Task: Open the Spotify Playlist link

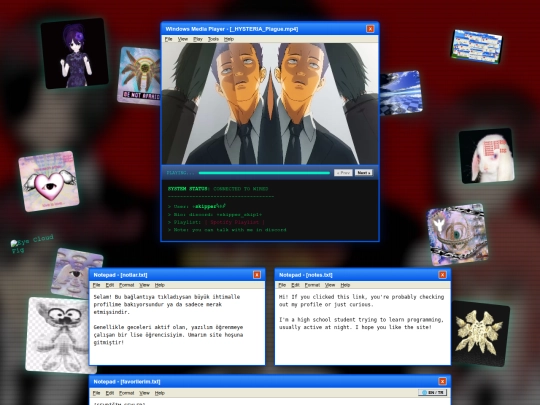Action: point(235,222)
